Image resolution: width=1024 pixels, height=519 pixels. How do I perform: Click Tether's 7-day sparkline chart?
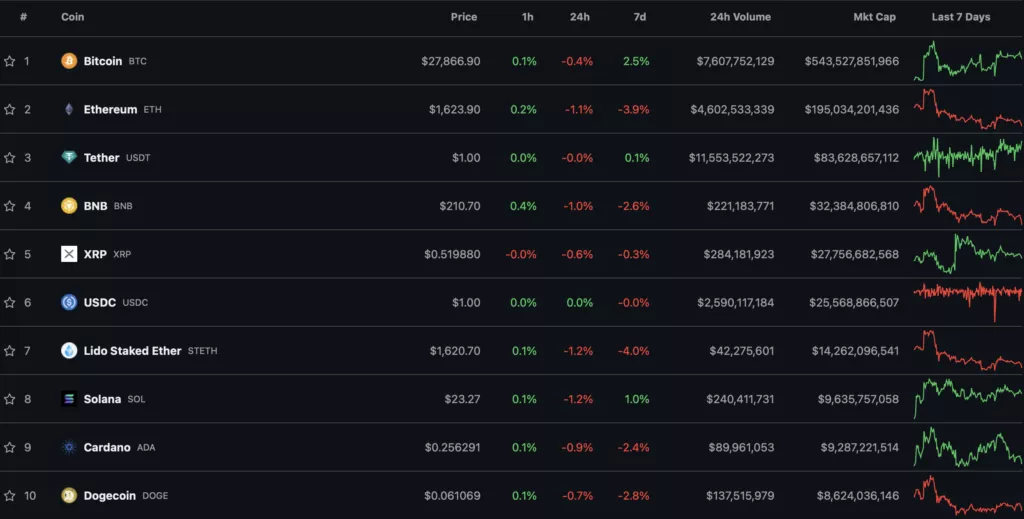point(968,157)
